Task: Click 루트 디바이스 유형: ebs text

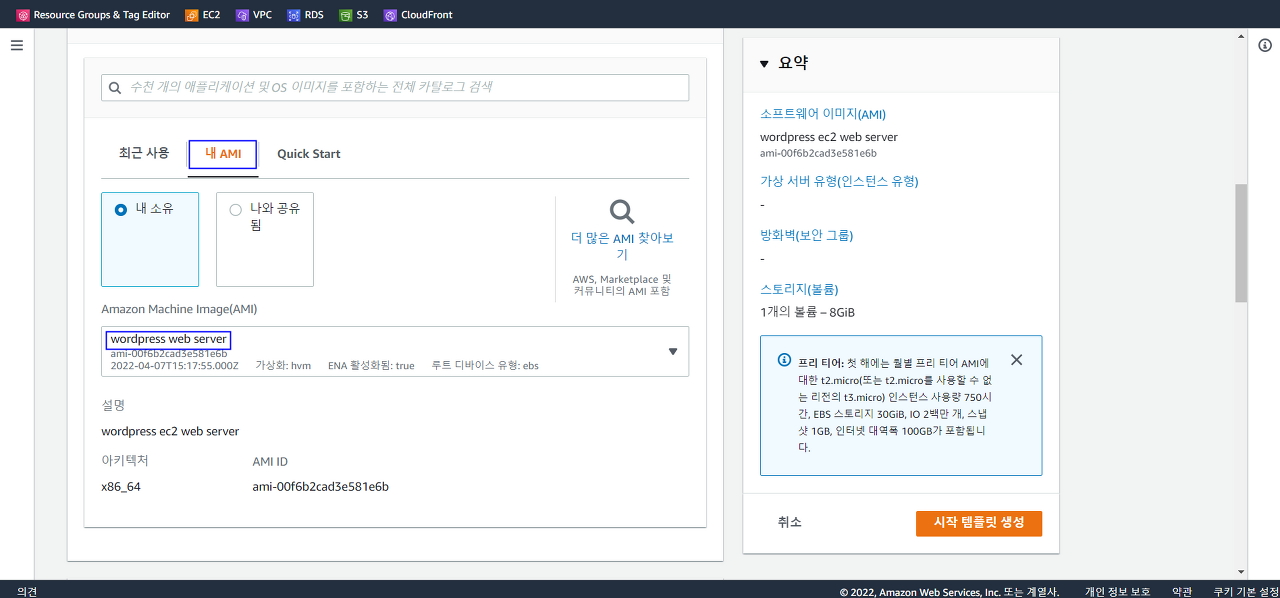Action: (x=485, y=366)
